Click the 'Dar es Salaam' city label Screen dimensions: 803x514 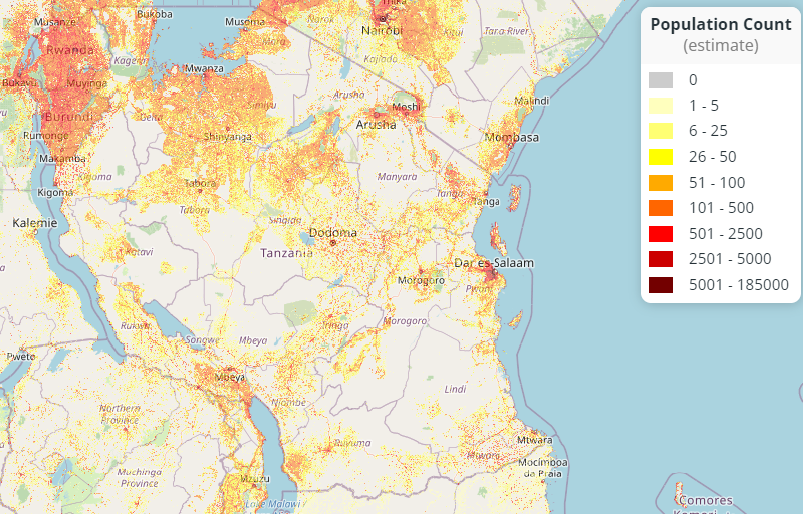(494, 263)
